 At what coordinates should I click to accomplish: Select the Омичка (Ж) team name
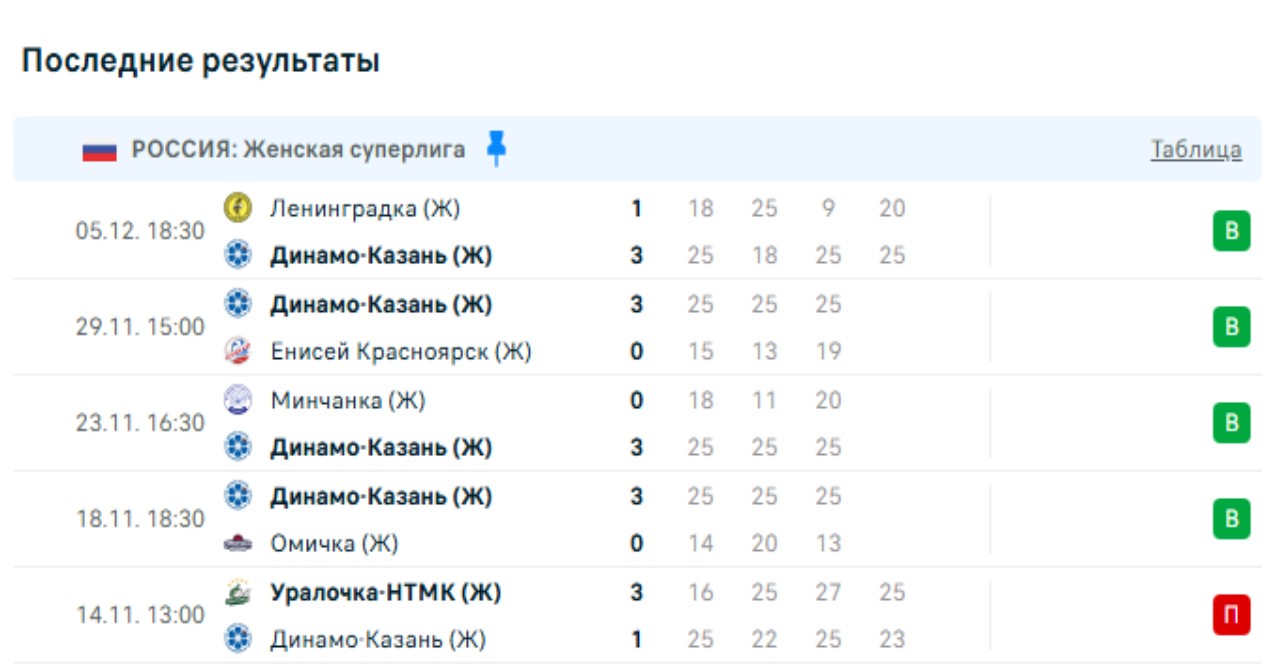coord(334,544)
